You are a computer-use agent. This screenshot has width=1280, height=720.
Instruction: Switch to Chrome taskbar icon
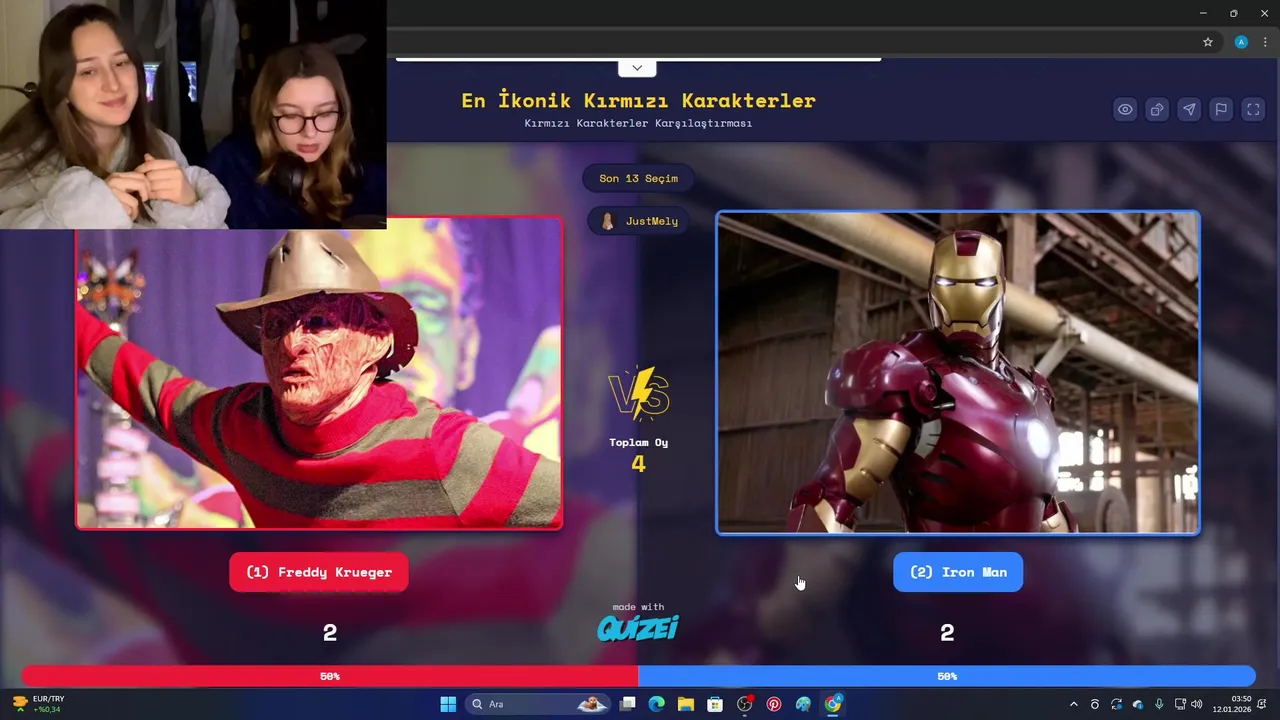click(x=832, y=704)
